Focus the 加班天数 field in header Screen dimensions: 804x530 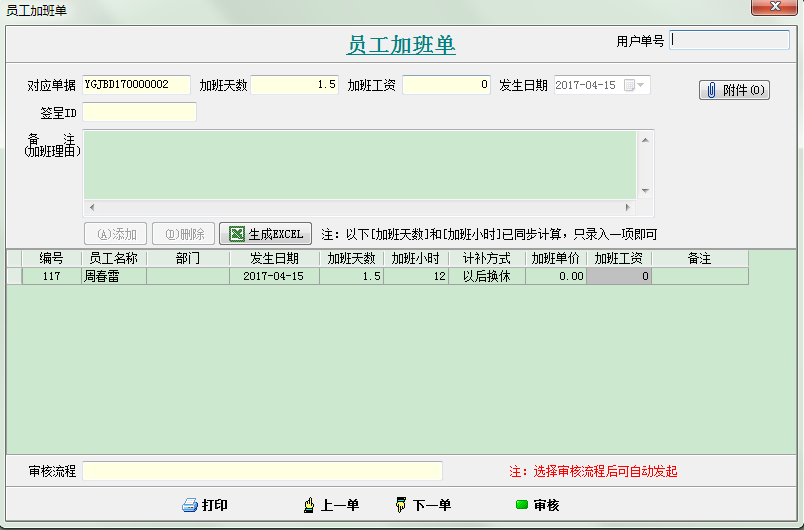(294, 85)
